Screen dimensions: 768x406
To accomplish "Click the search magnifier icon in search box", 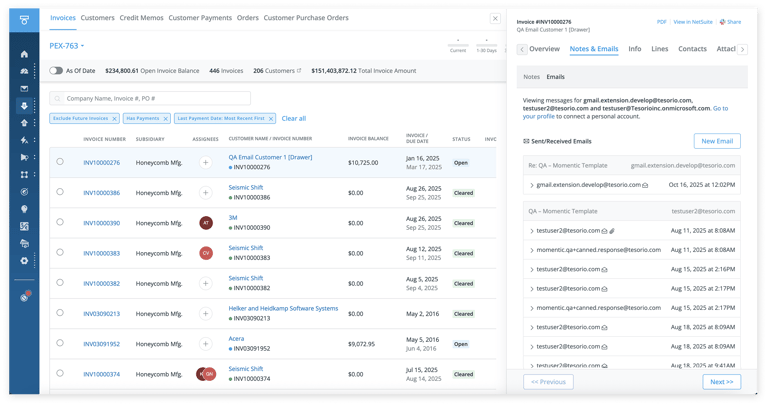I will [57, 98].
